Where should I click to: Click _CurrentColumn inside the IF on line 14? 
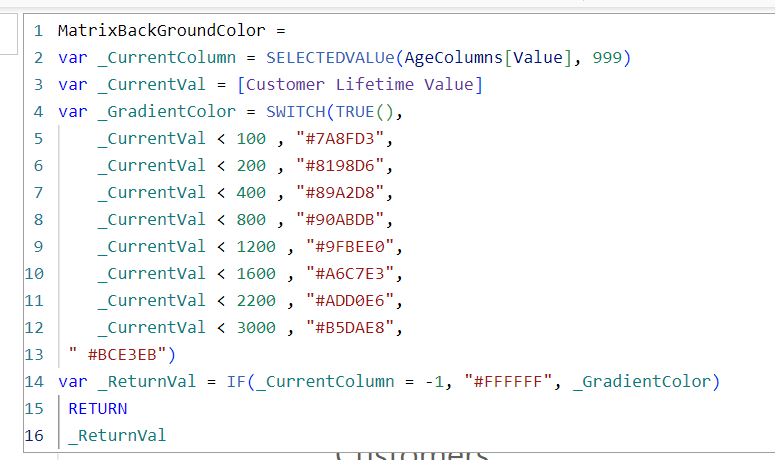pos(325,381)
